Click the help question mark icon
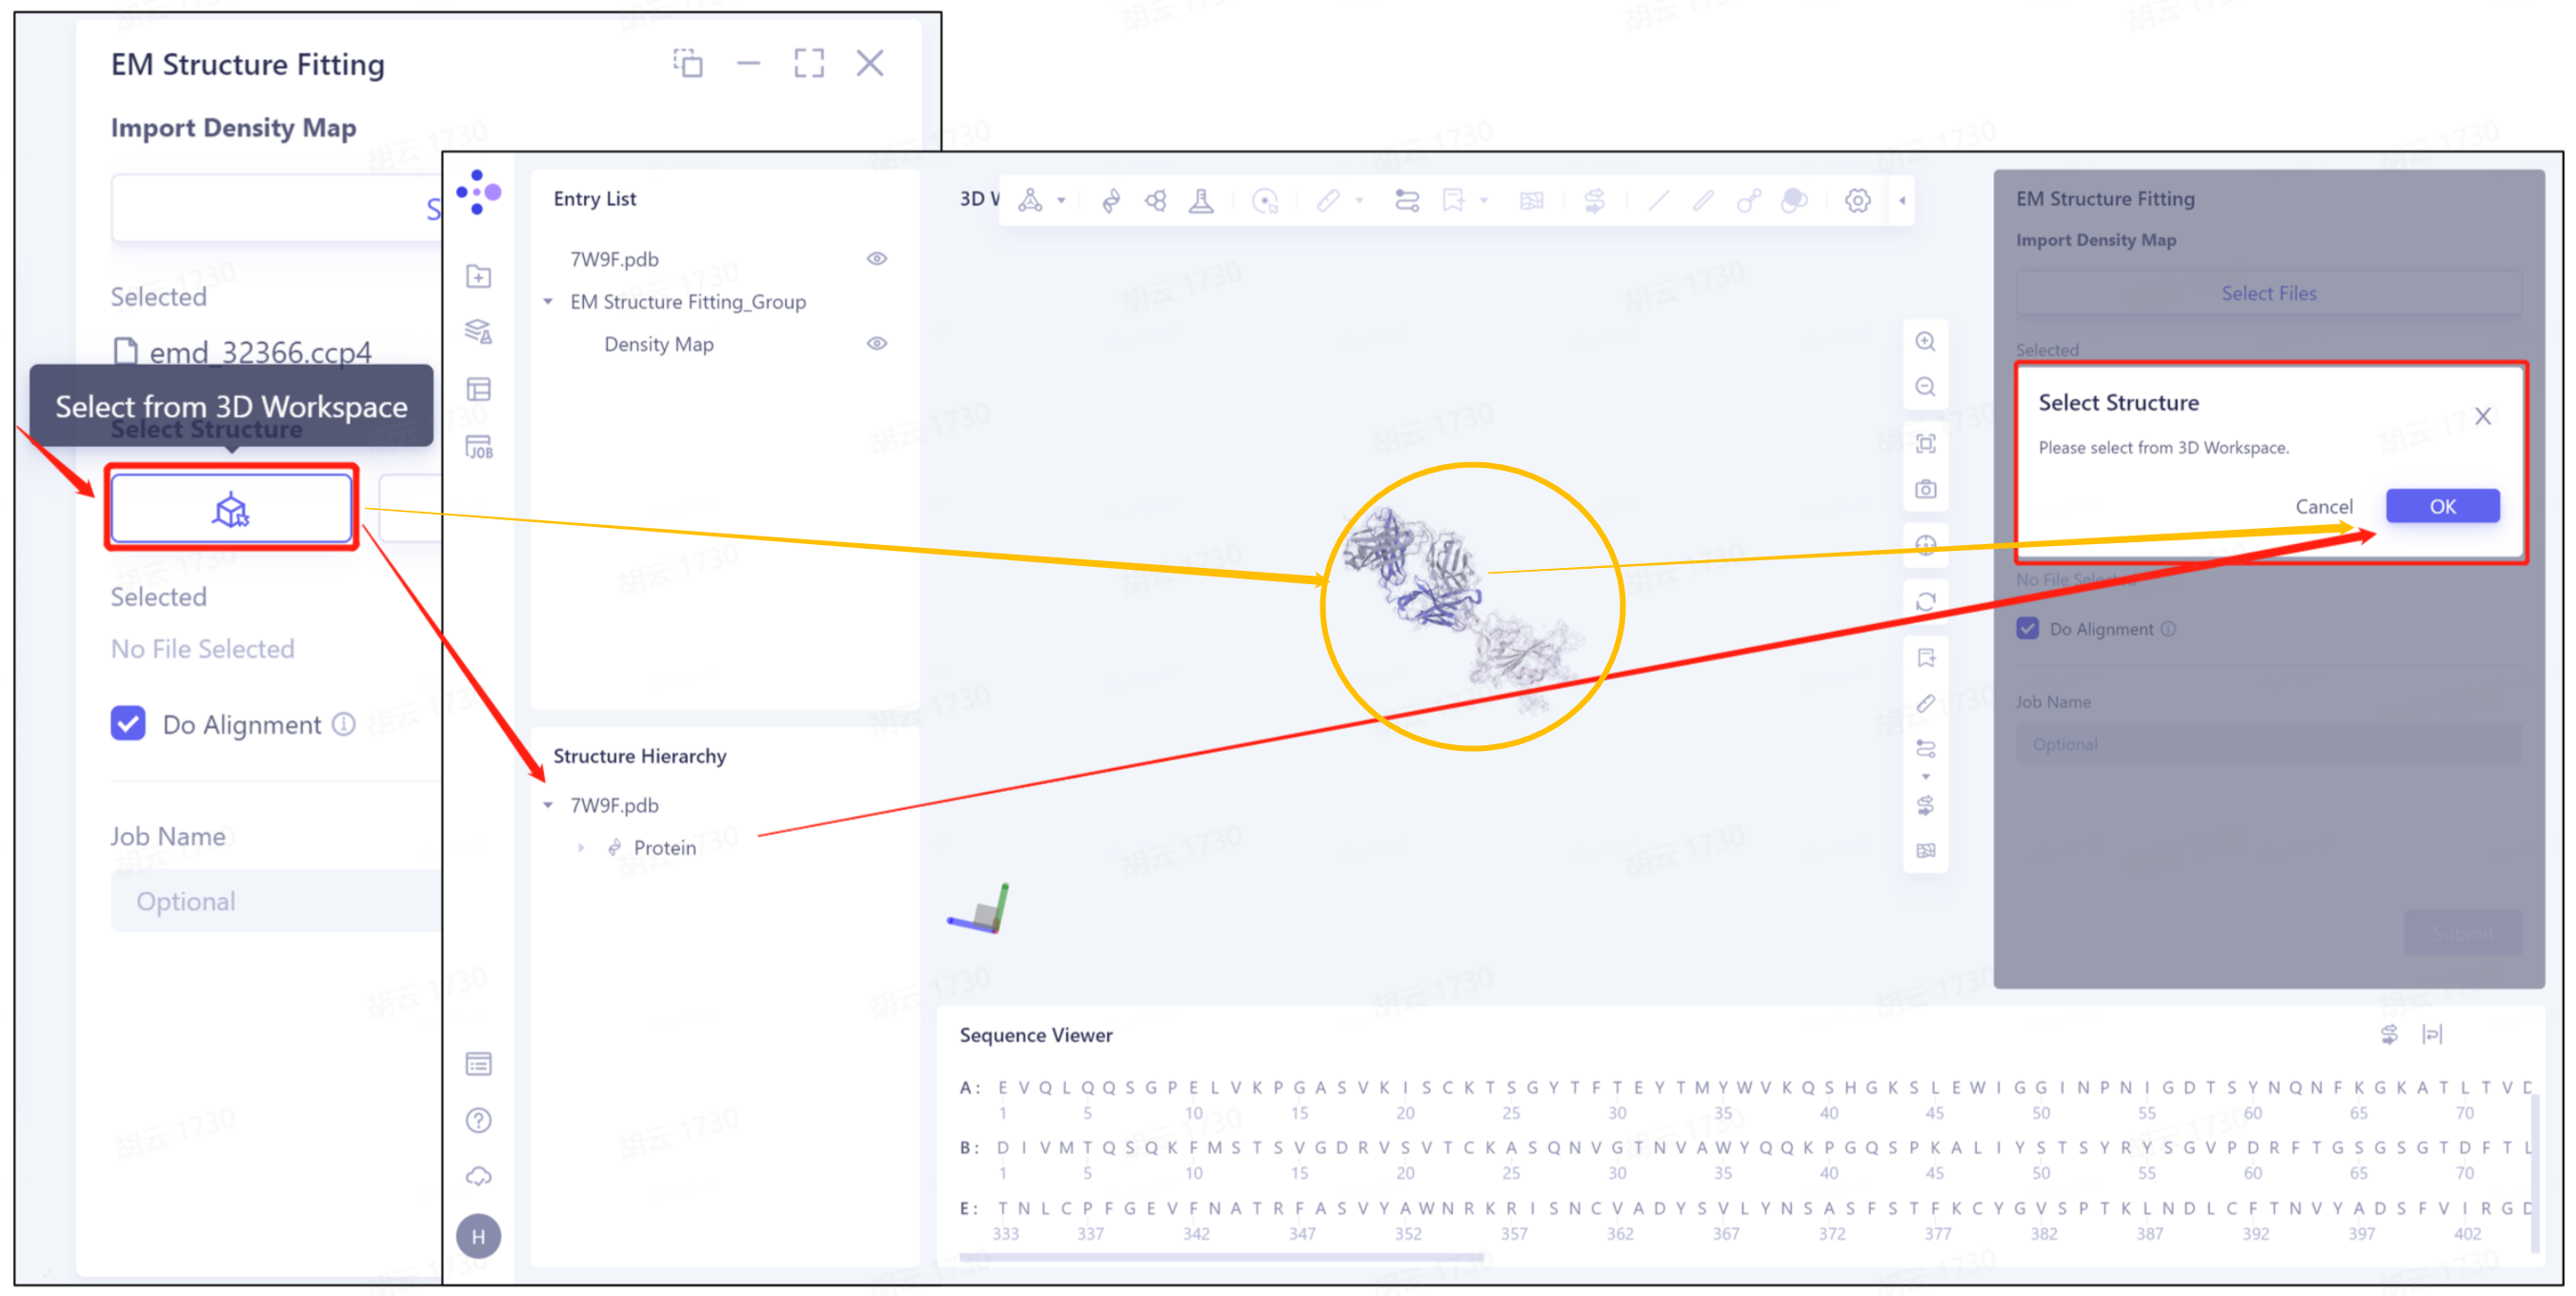2576x1296 pixels. pos(479,1120)
